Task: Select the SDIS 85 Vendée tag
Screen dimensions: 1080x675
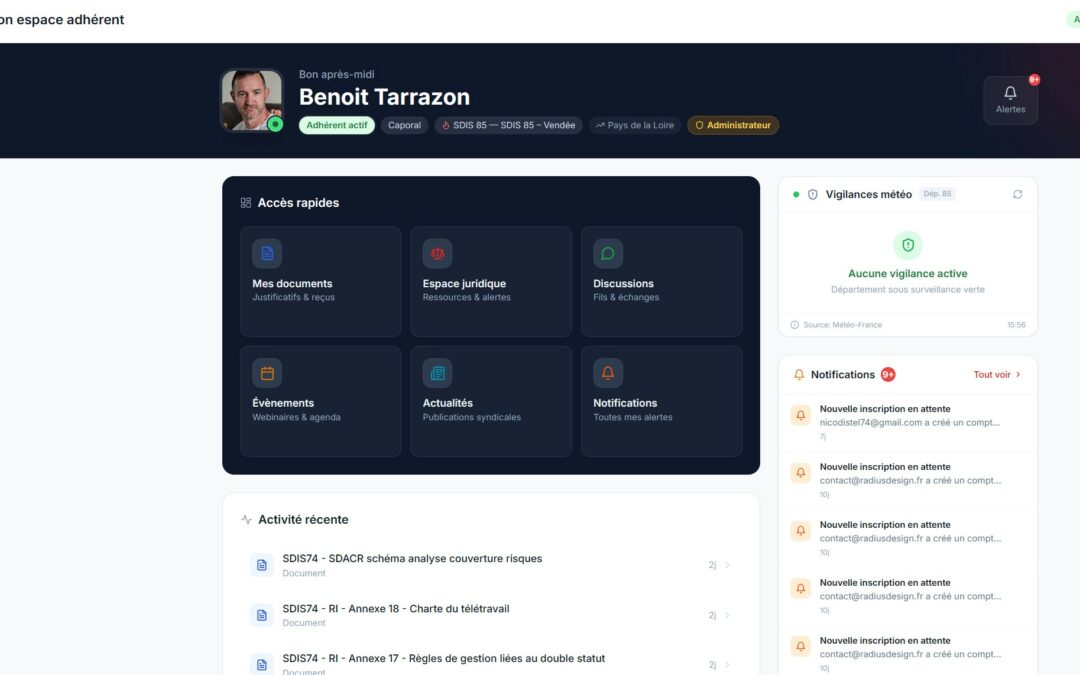Action: pyautogui.click(x=508, y=126)
